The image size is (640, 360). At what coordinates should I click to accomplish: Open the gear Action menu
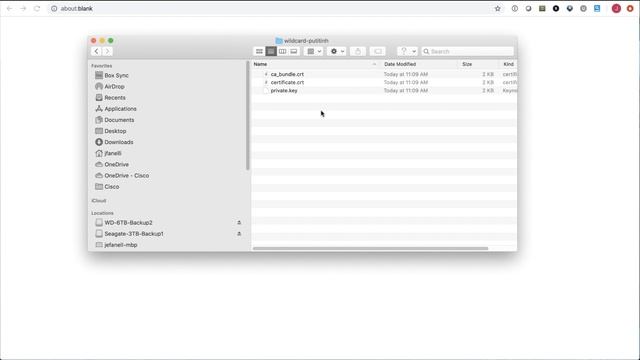click(337, 51)
